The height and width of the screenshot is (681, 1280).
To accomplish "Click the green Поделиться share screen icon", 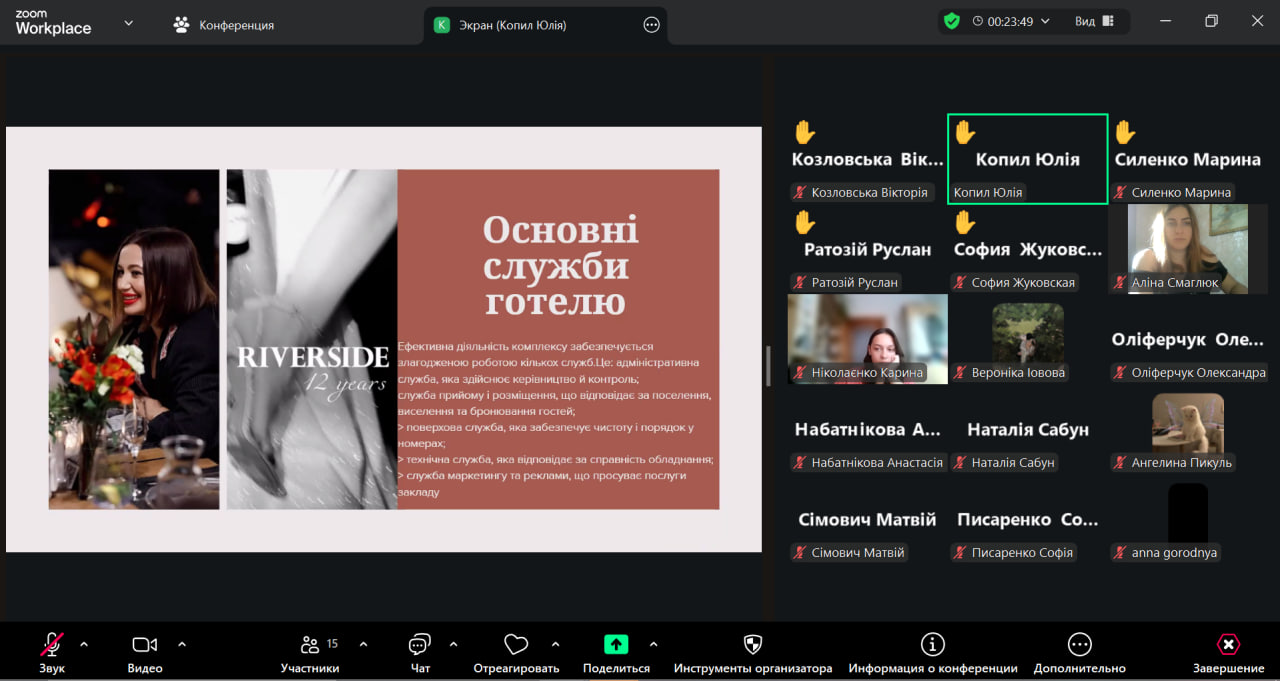I will coord(616,645).
